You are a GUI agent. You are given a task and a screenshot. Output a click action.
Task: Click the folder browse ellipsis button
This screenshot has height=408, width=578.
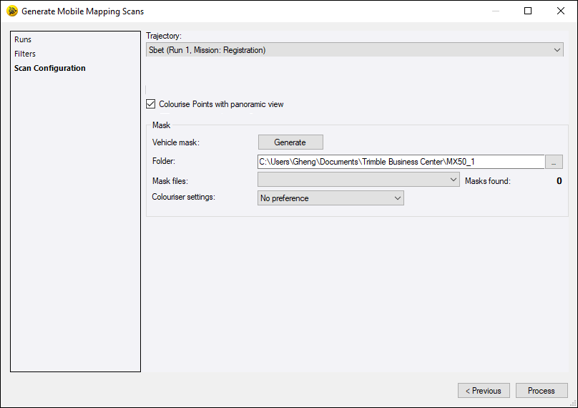pos(554,162)
